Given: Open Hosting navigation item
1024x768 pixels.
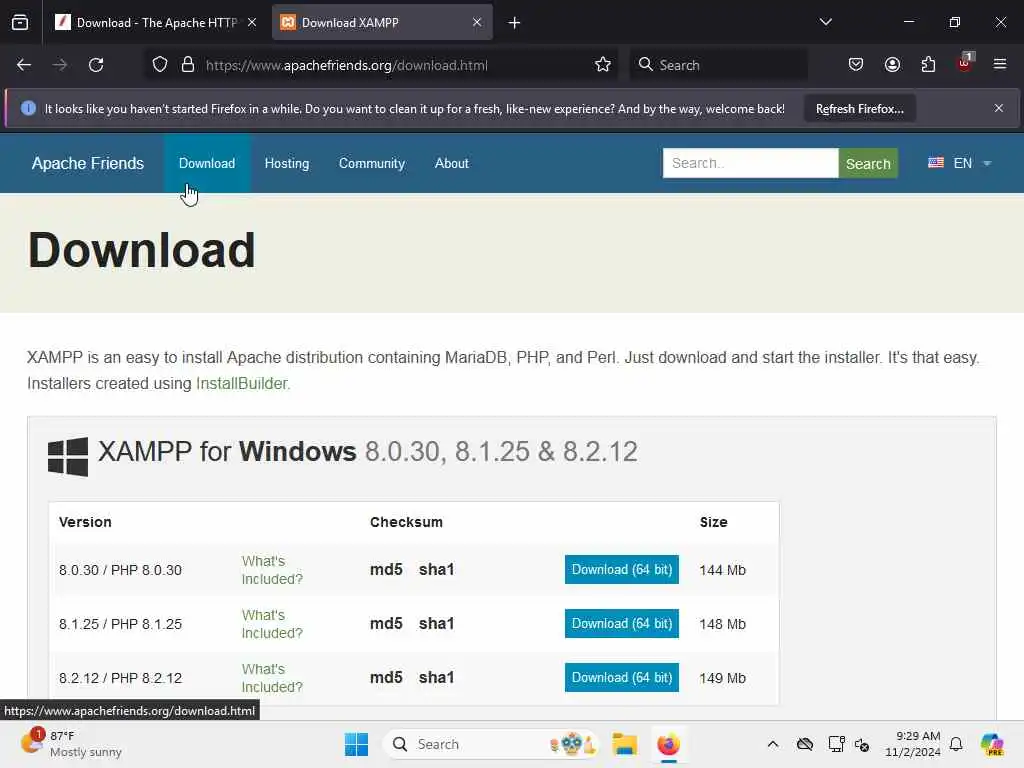Looking at the screenshot, I should [287, 163].
